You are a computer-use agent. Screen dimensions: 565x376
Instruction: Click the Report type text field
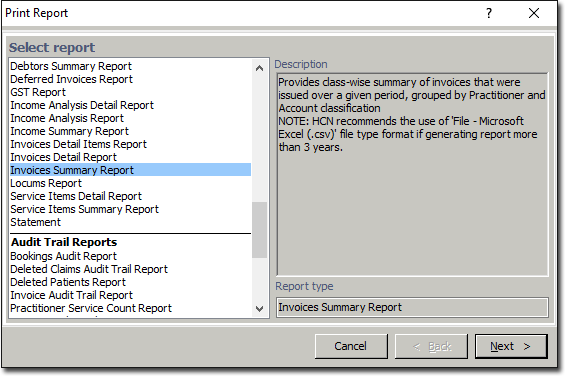click(x=412, y=307)
